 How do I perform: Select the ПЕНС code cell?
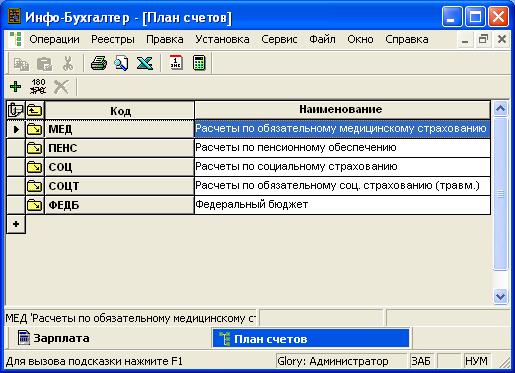(120, 148)
